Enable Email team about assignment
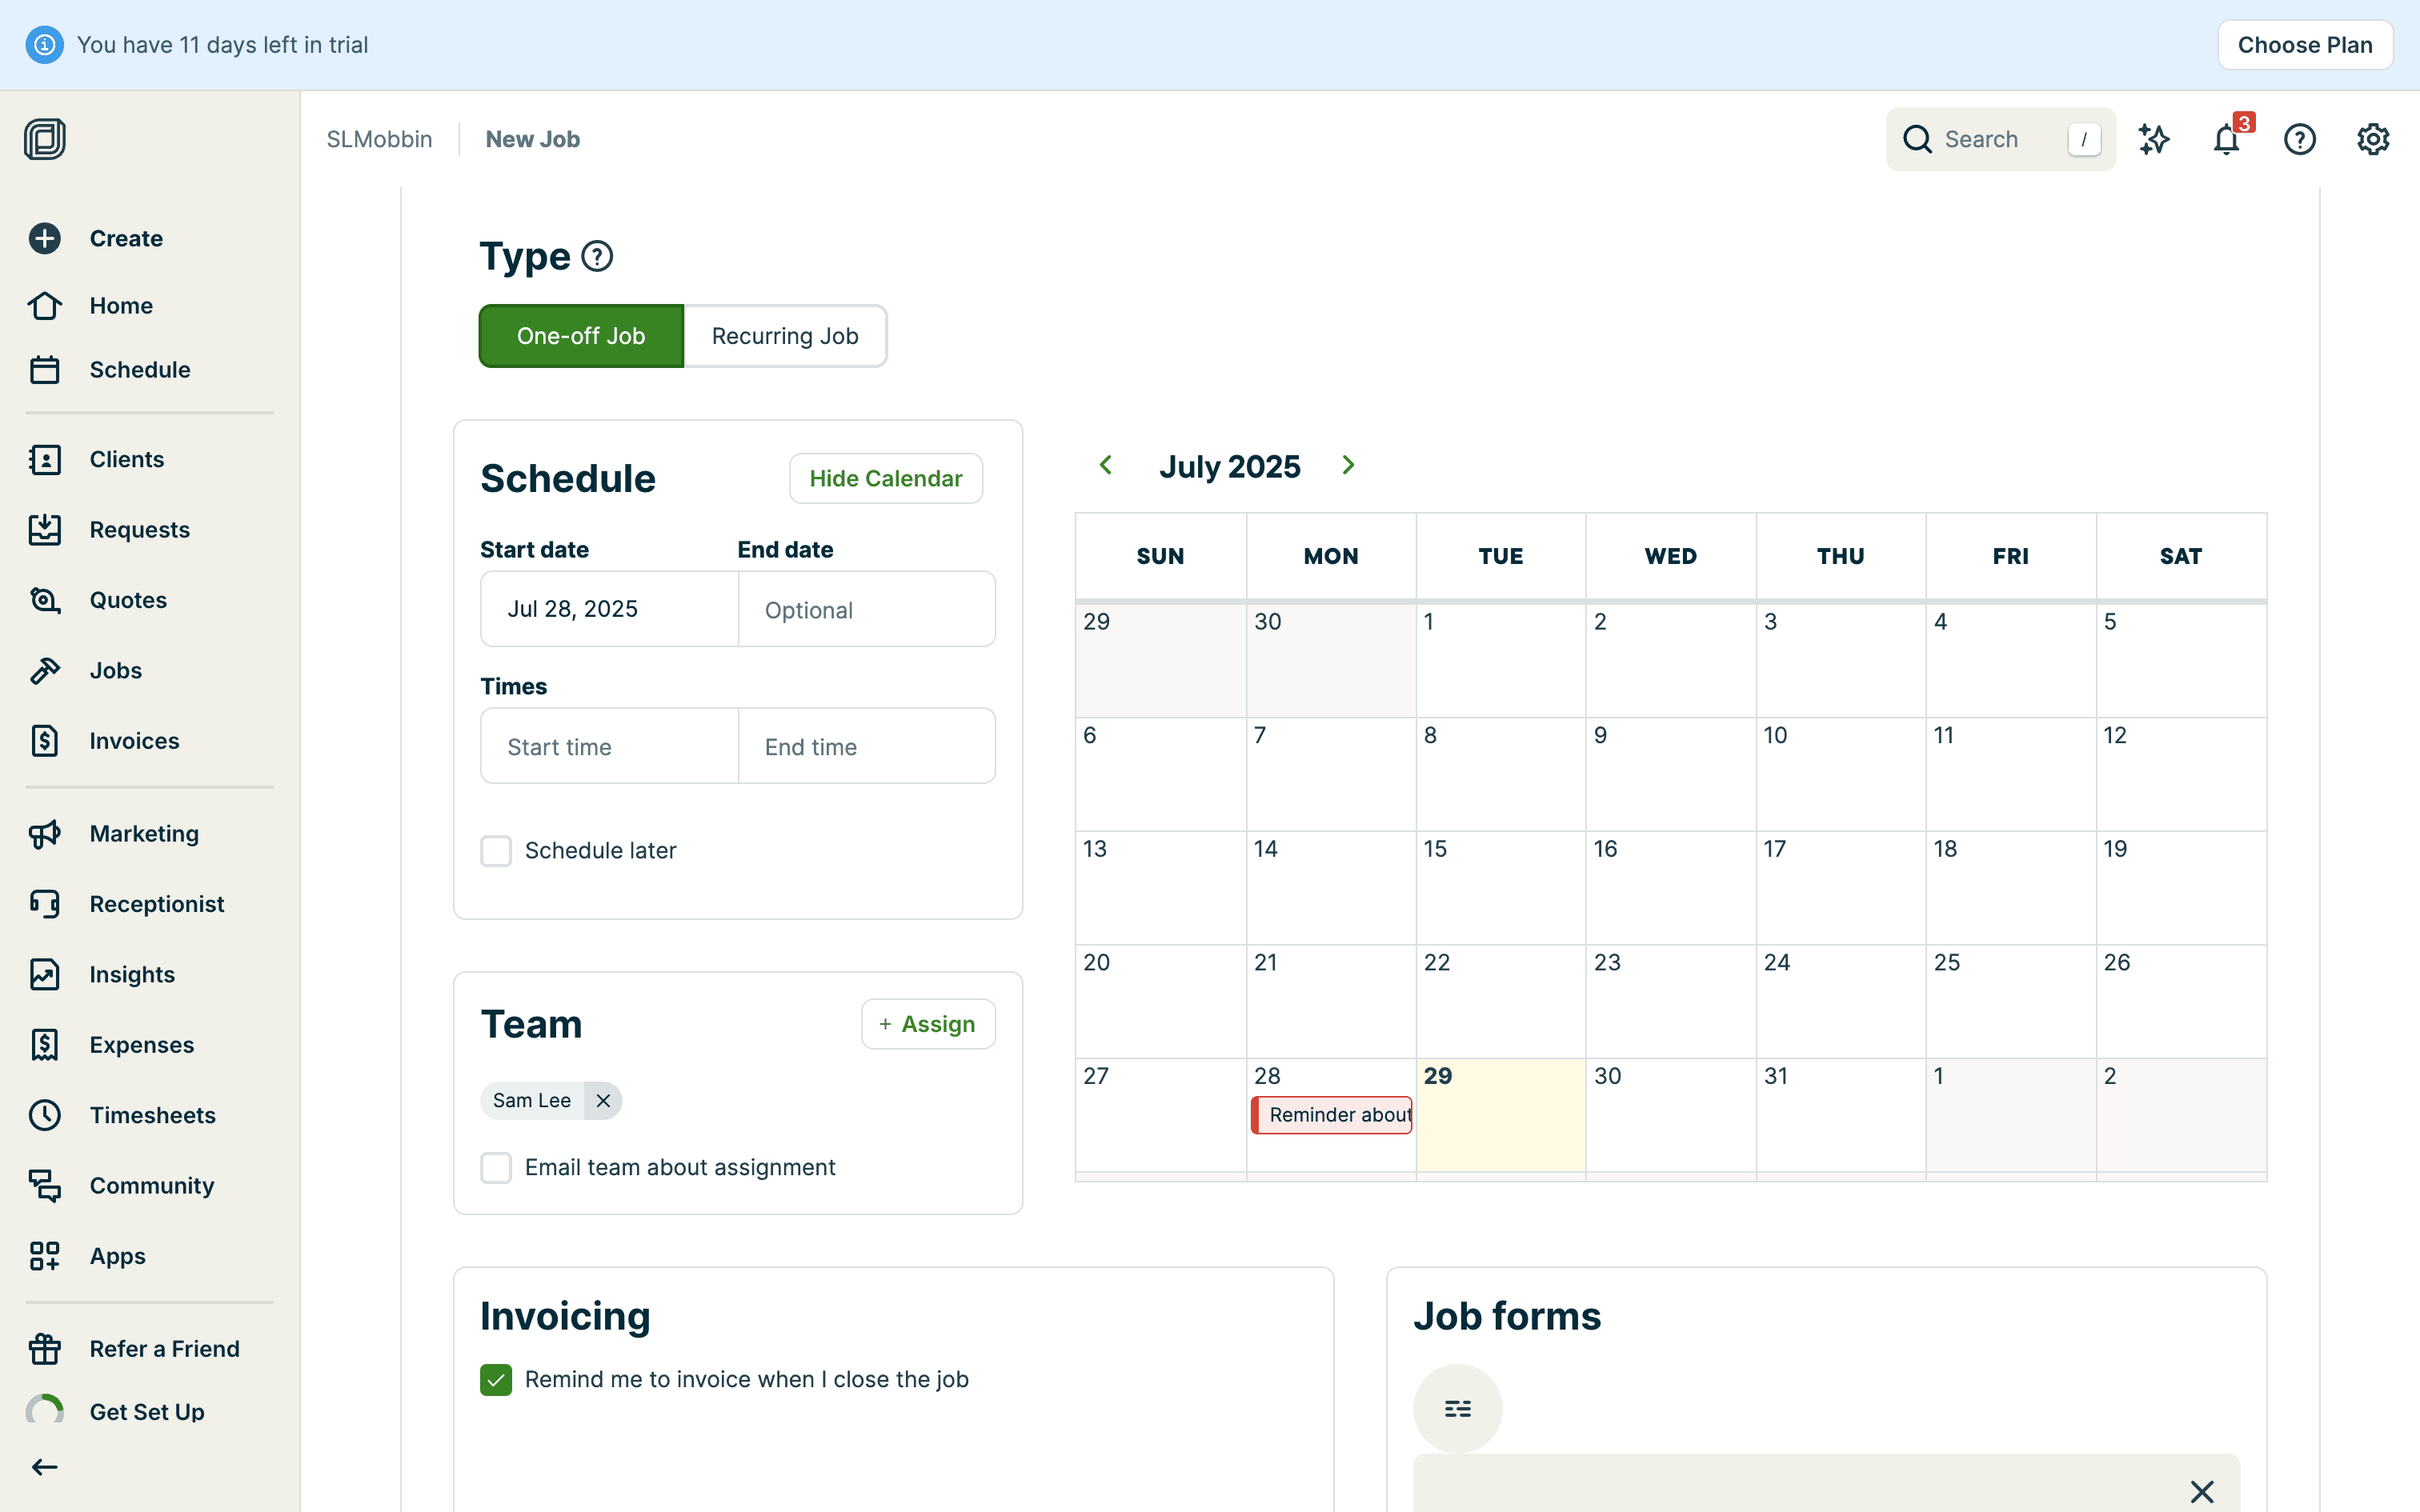Image resolution: width=2420 pixels, height=1512 pixels. click(496, 1167)
